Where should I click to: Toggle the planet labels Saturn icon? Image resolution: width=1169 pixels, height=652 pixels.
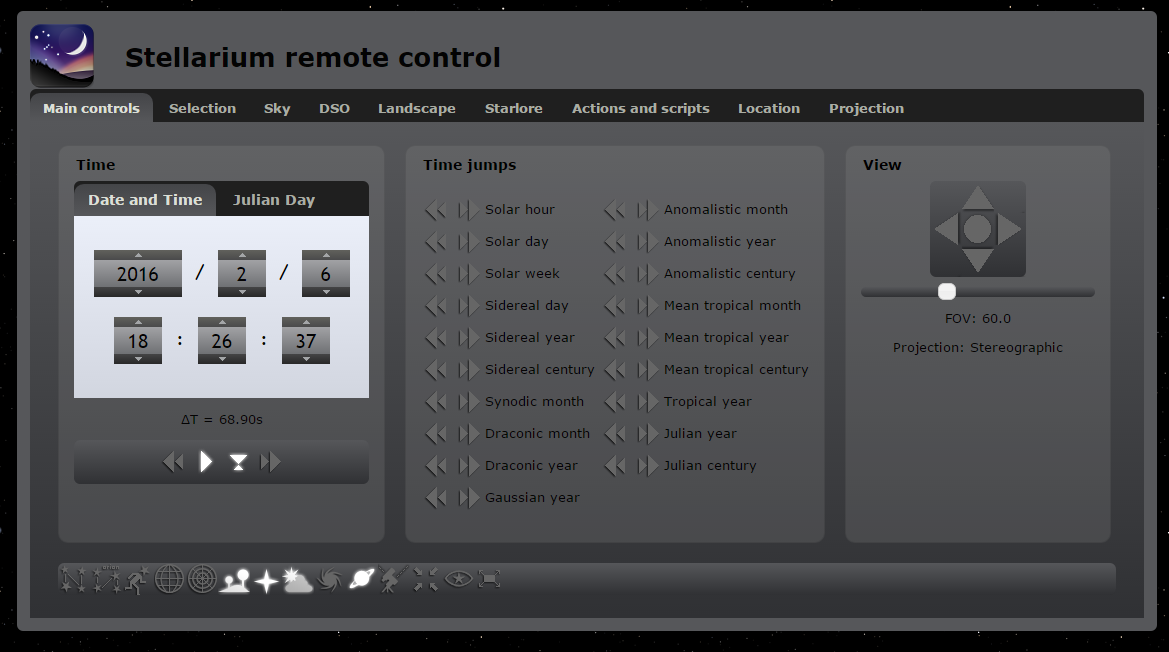click(361, 579)
